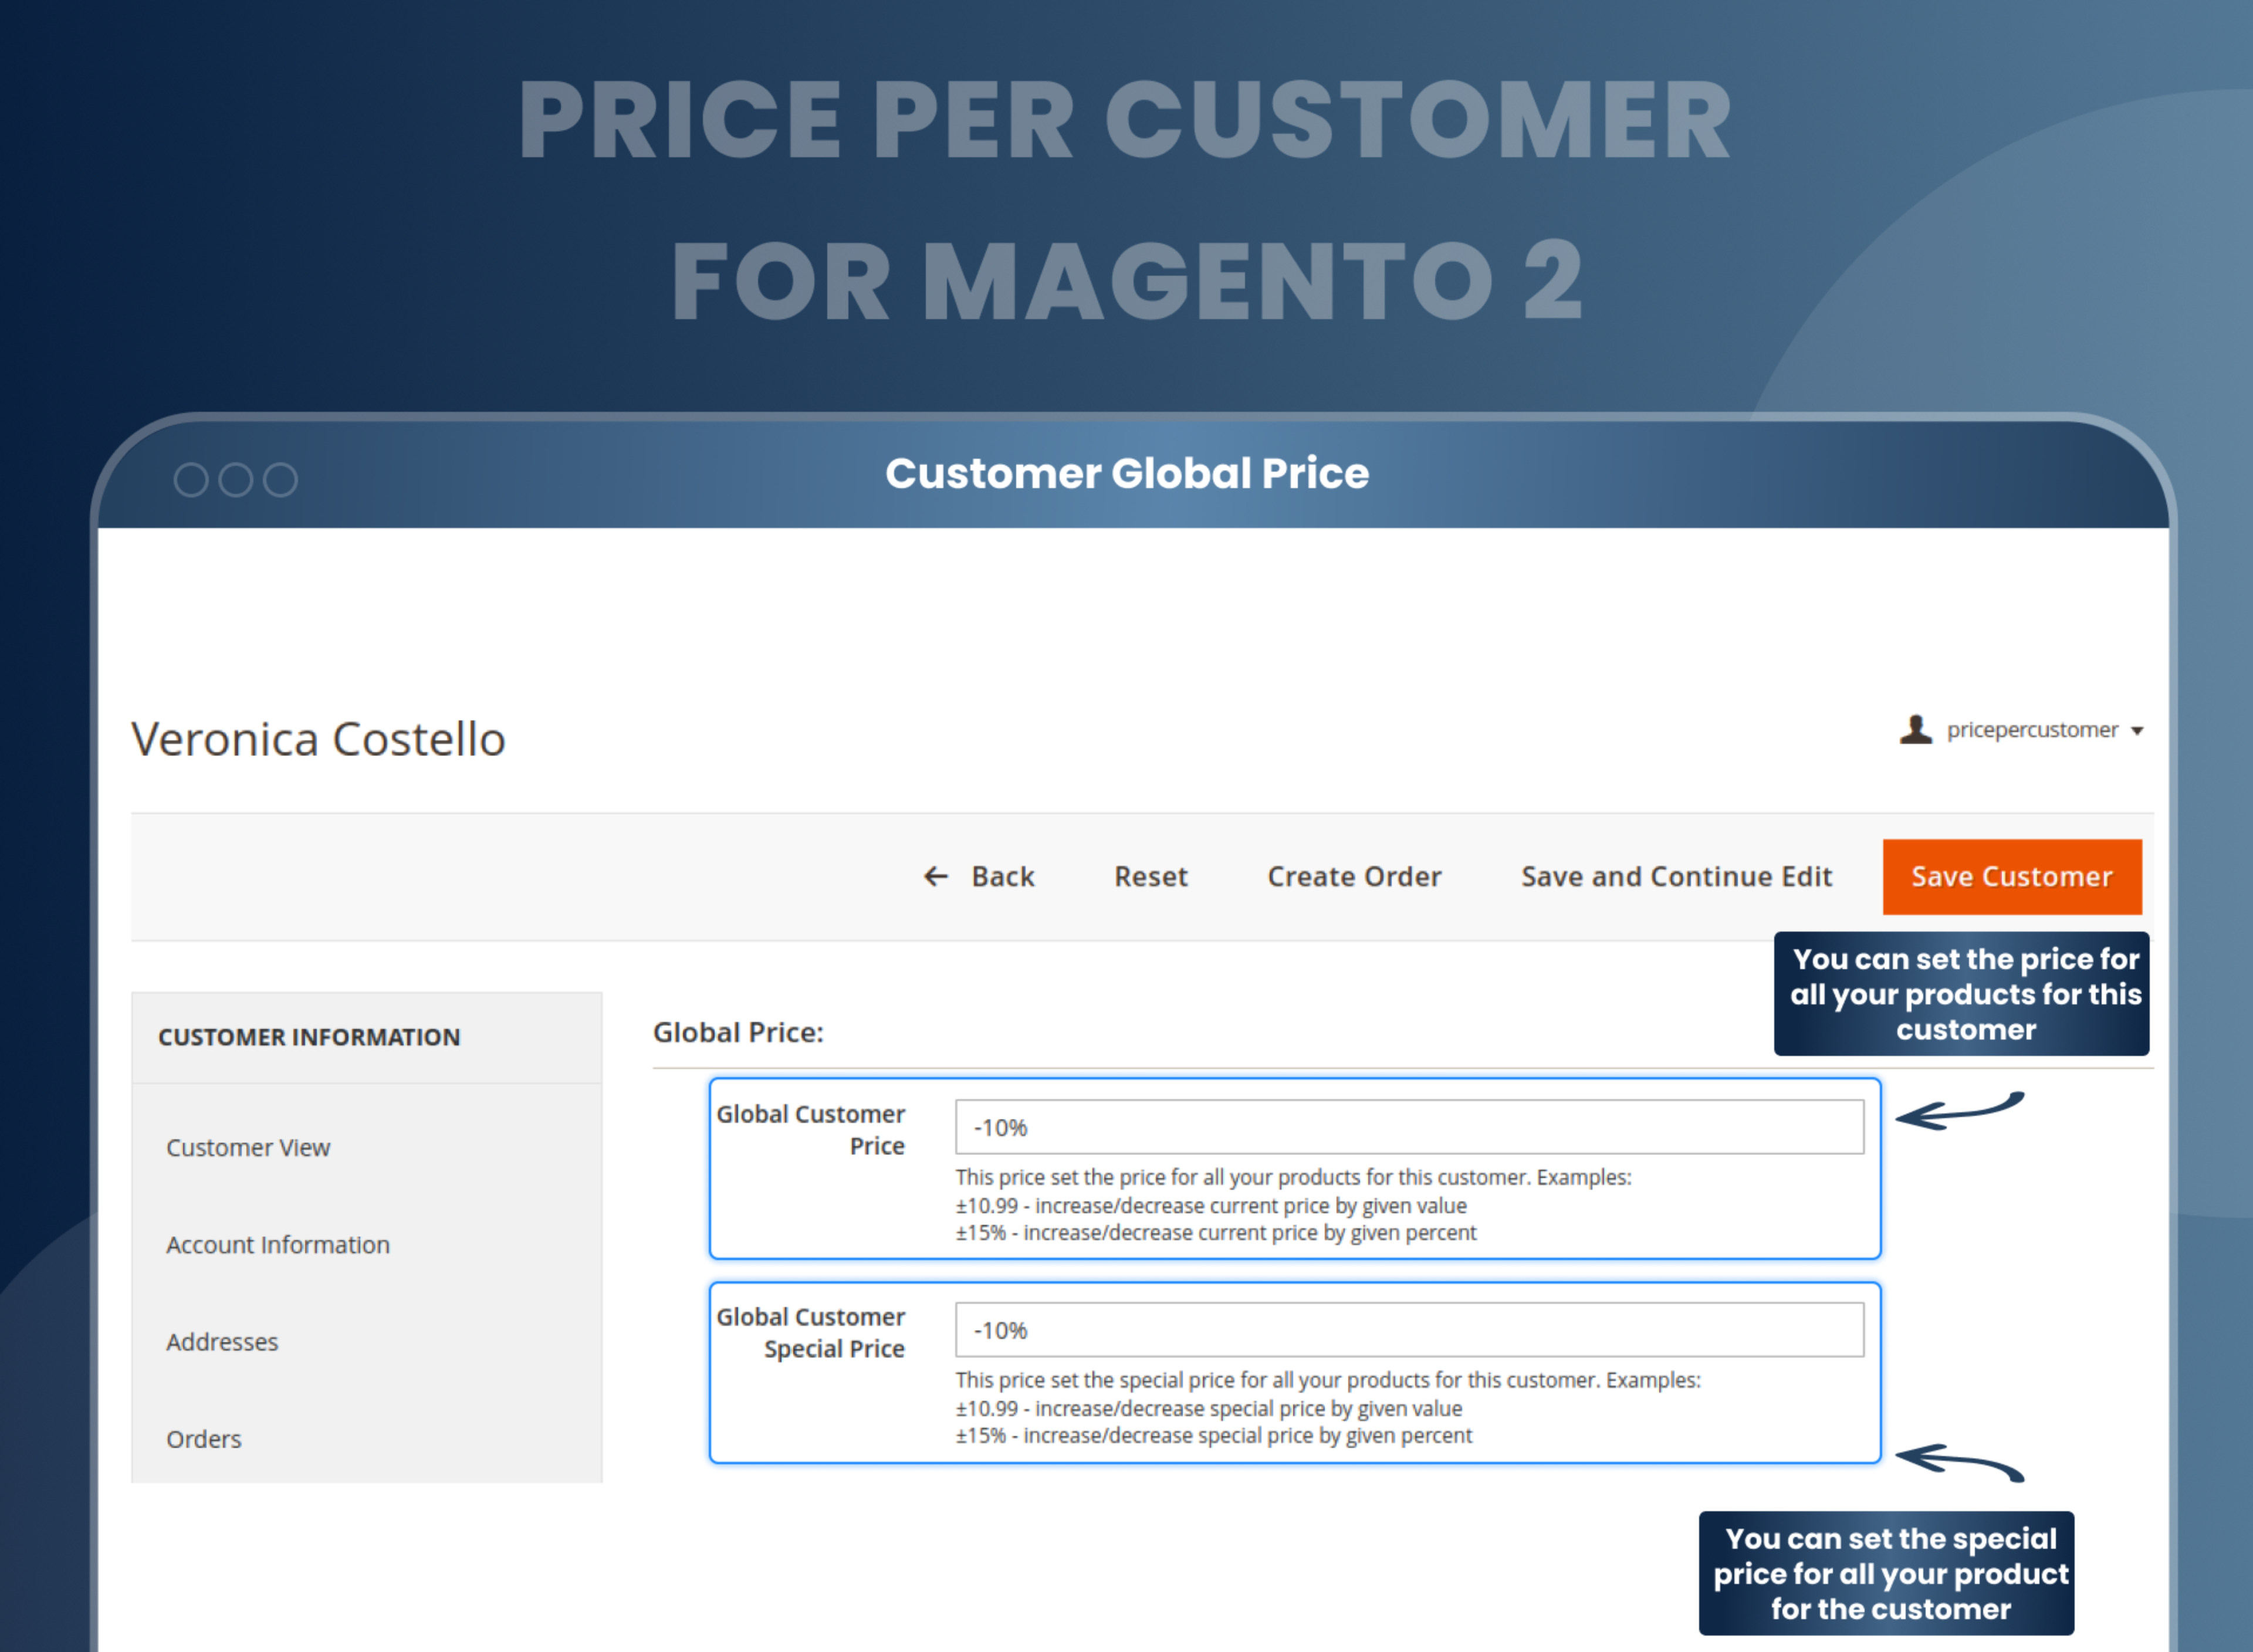Click the back arrow icon beside Back
The width and height of the screenshot is (2253, 1652).
click(x=936, y=877)
